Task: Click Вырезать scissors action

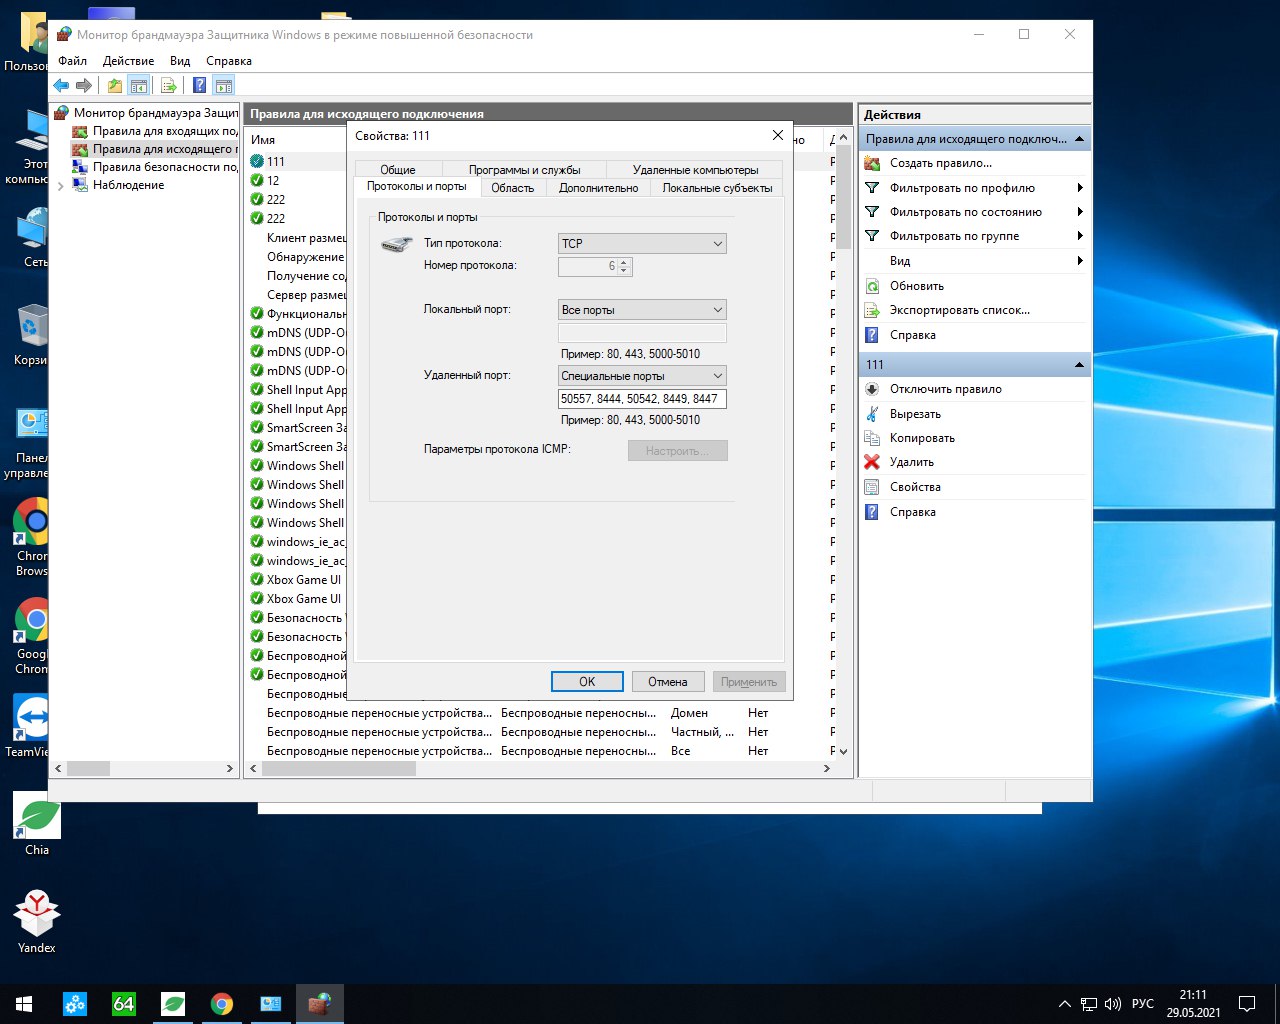Action: point(872,414)
